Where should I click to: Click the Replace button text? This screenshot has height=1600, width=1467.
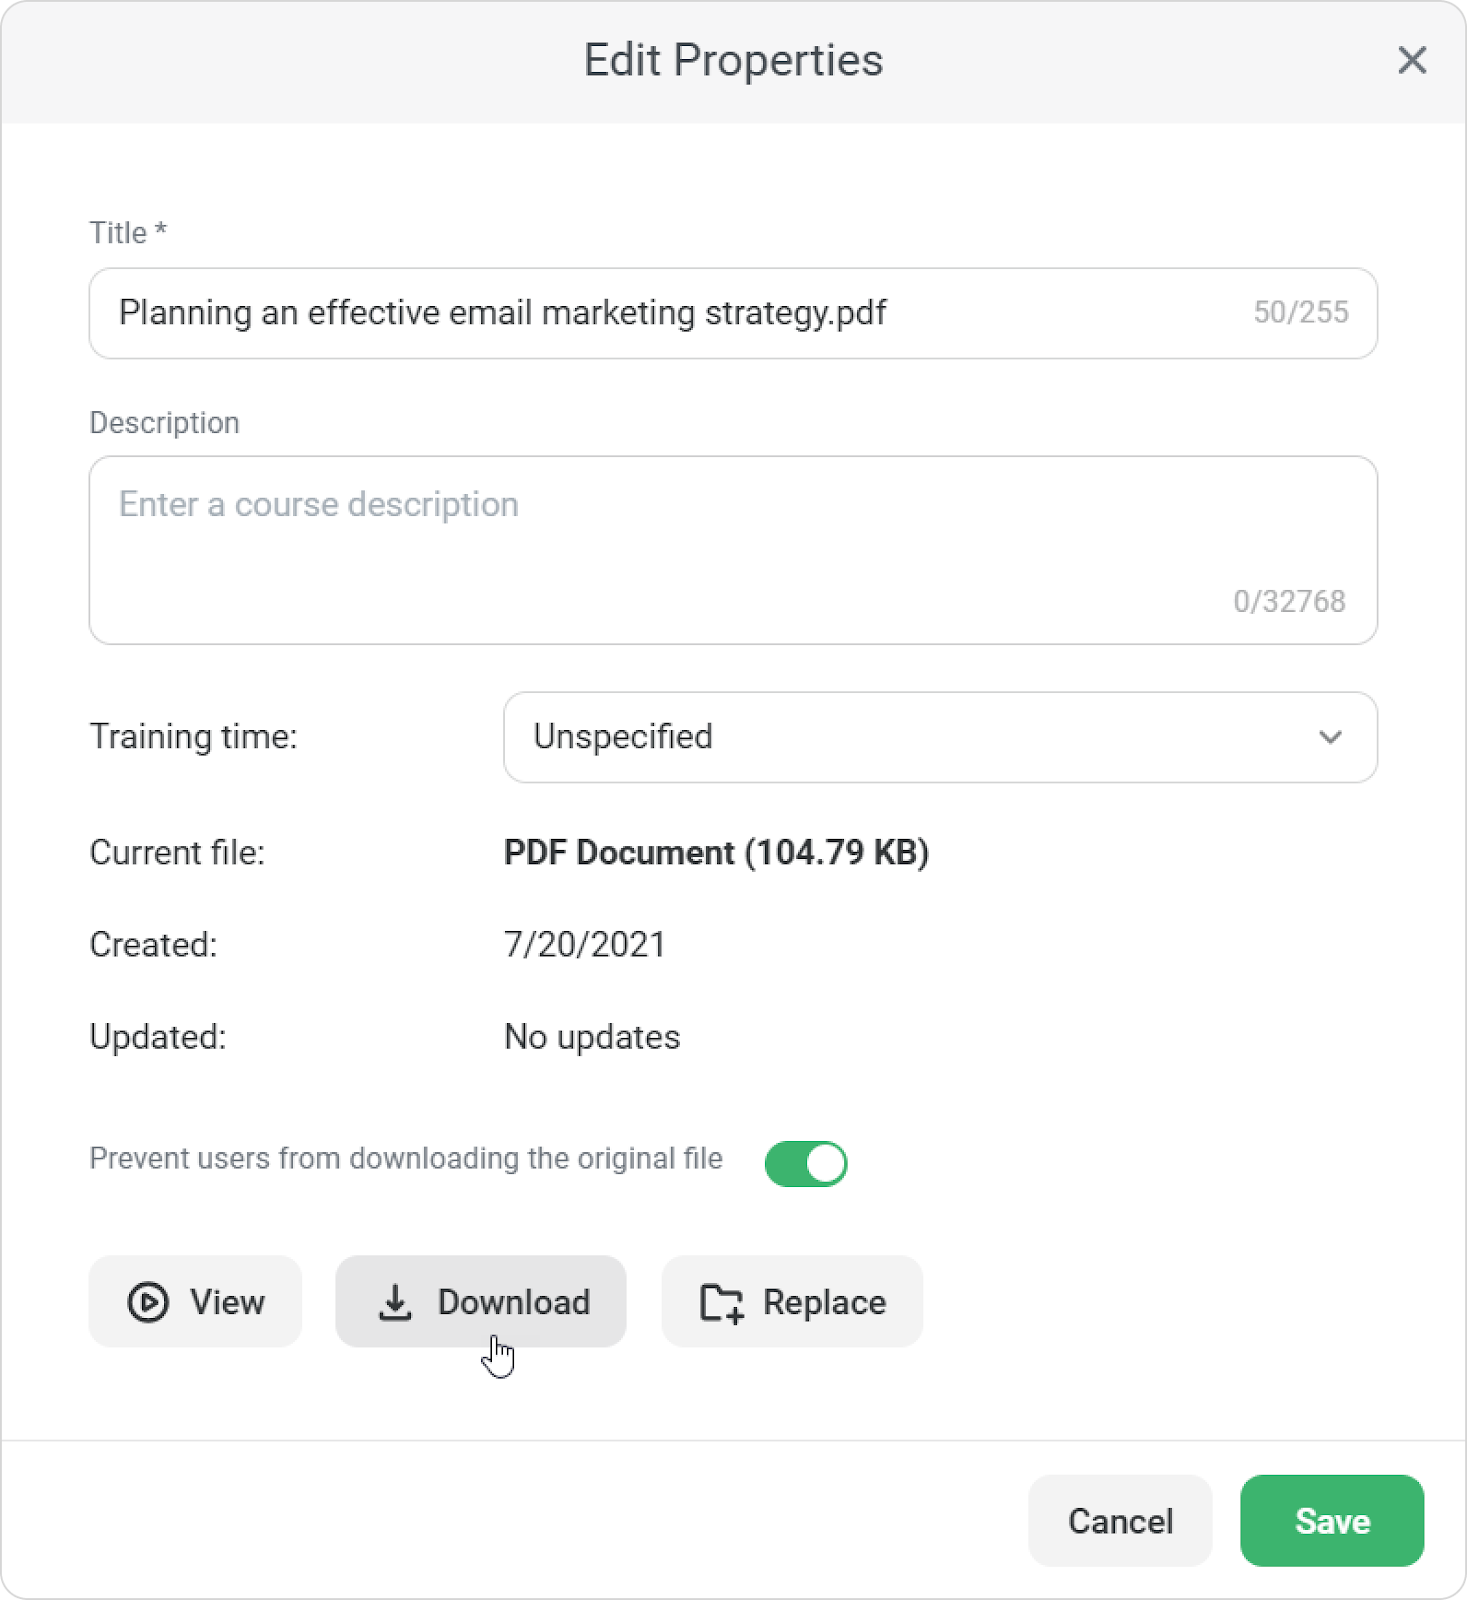coord(824,1302)
